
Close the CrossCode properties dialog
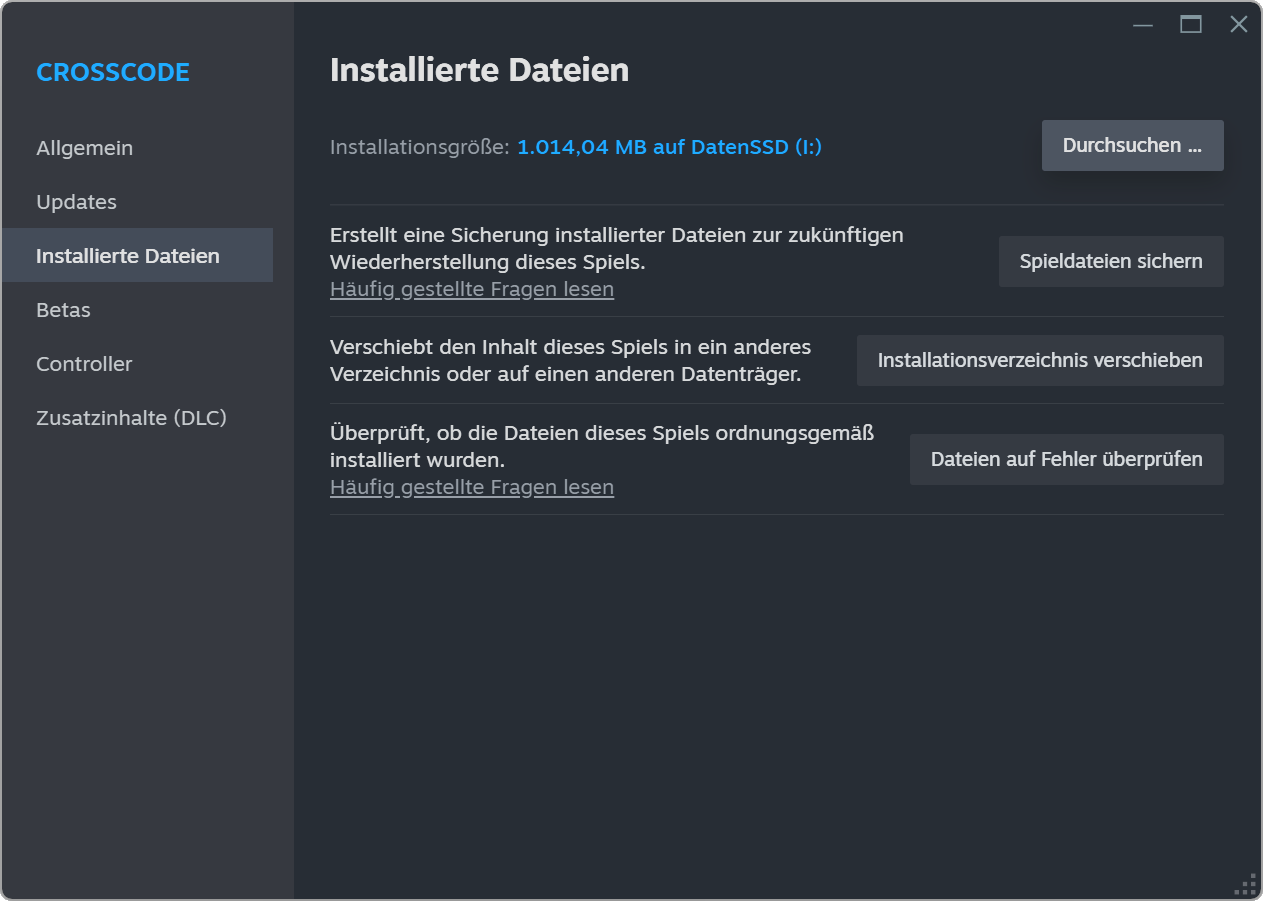click(x=1239, y=25)
